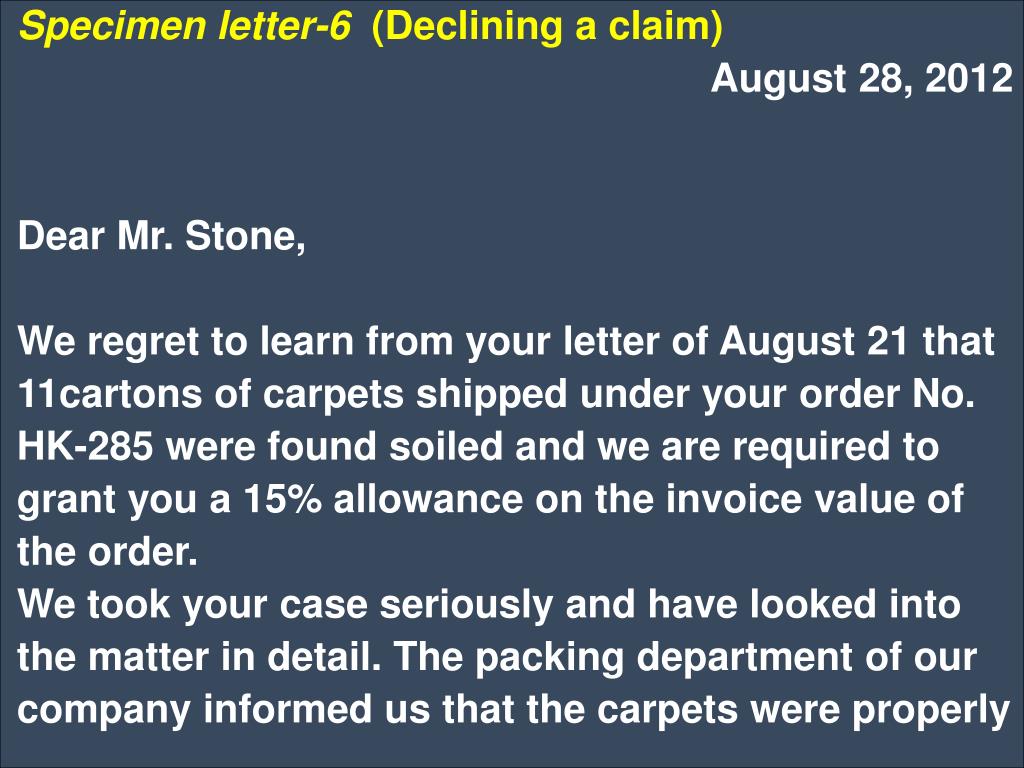The height and width of the screenshot is (768, 1024).
Task: Click the '15%' allowance figure
Action: (283, 499)
